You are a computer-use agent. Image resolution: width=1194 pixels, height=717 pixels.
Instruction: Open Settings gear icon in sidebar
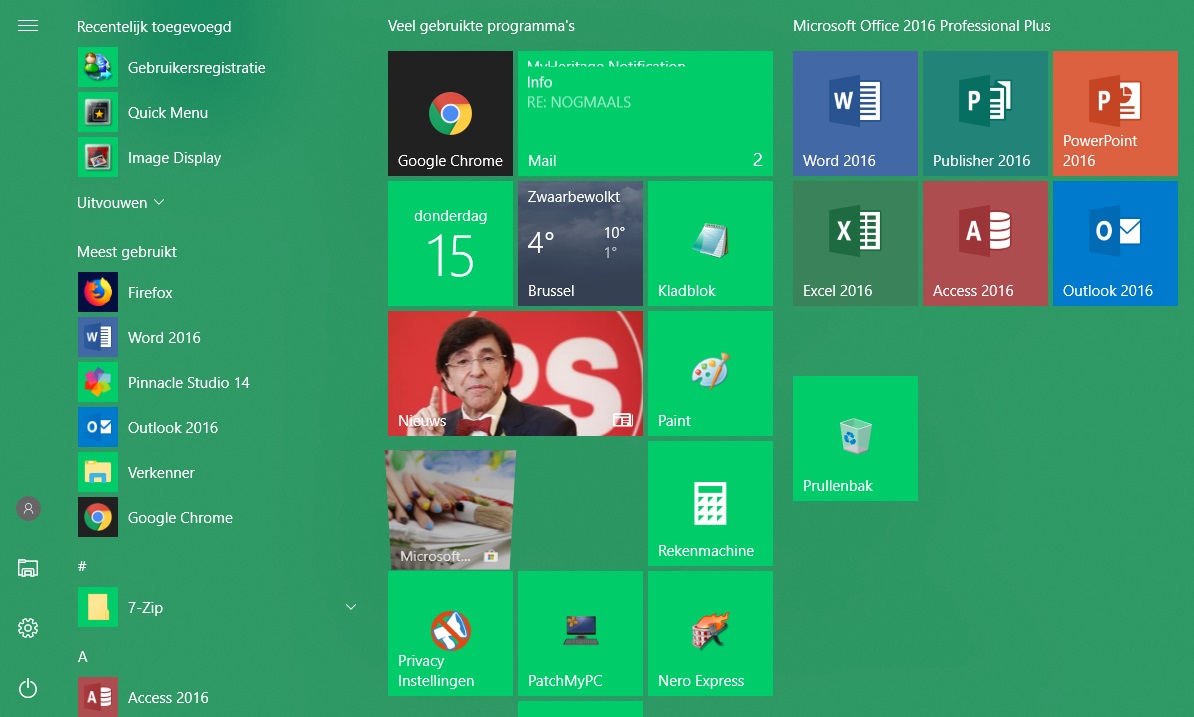click(x=28, y=628)
